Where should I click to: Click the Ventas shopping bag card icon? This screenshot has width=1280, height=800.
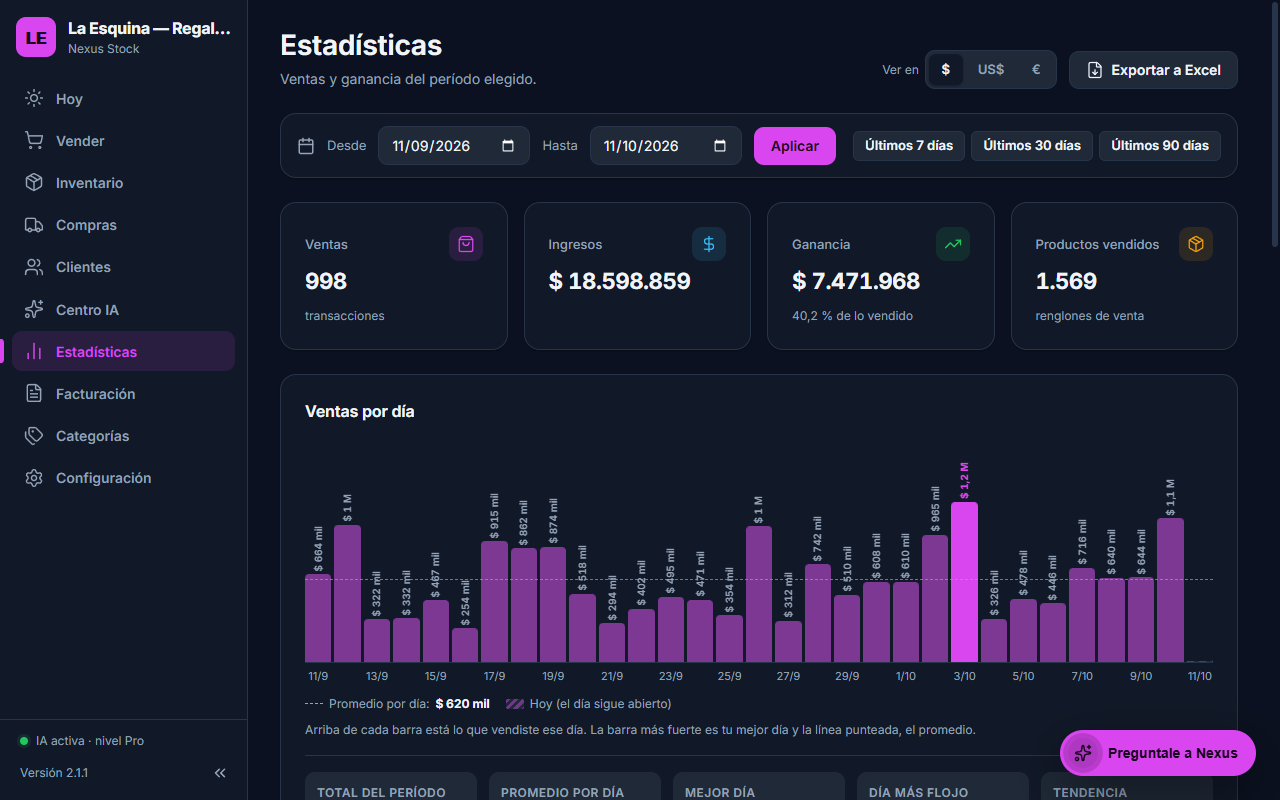click(466, 244)
